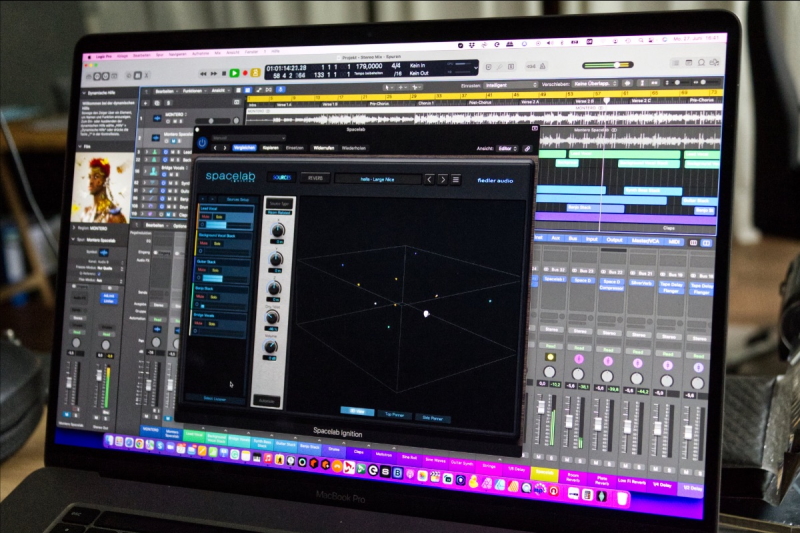
Task: Click the count-in 1234 icon in toolbar
Action: pyautogui.click(x=531, y=66)
